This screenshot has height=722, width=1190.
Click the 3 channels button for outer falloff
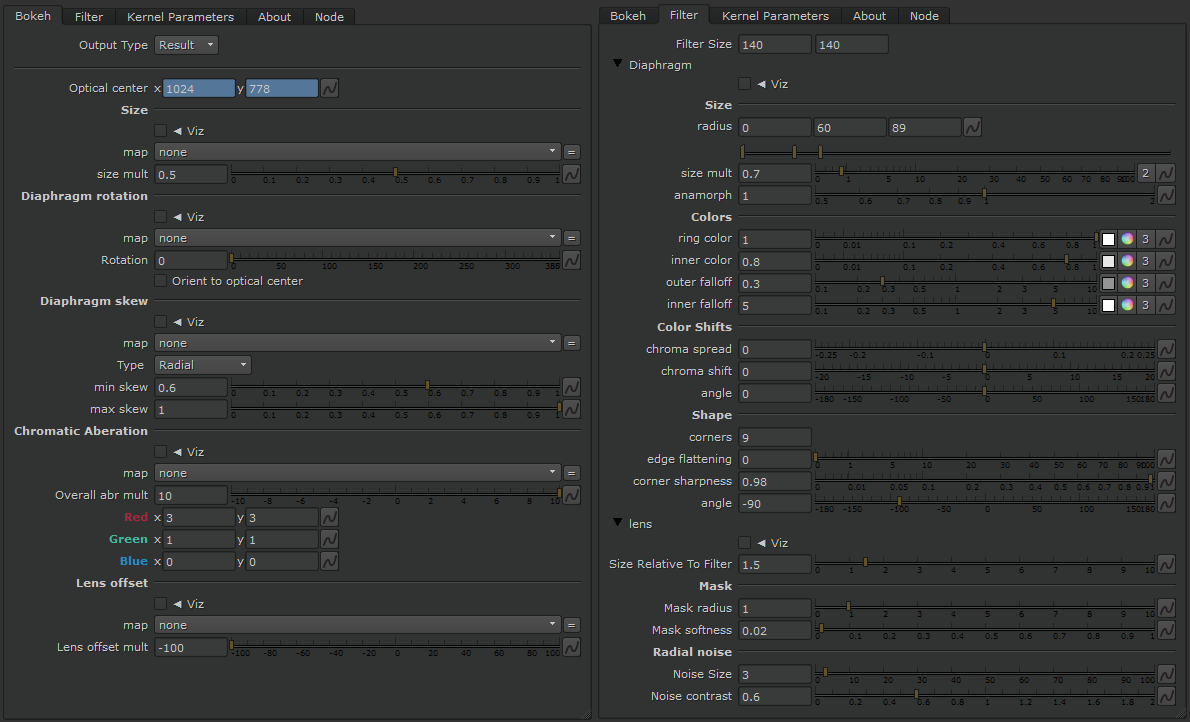point(1146,283)
